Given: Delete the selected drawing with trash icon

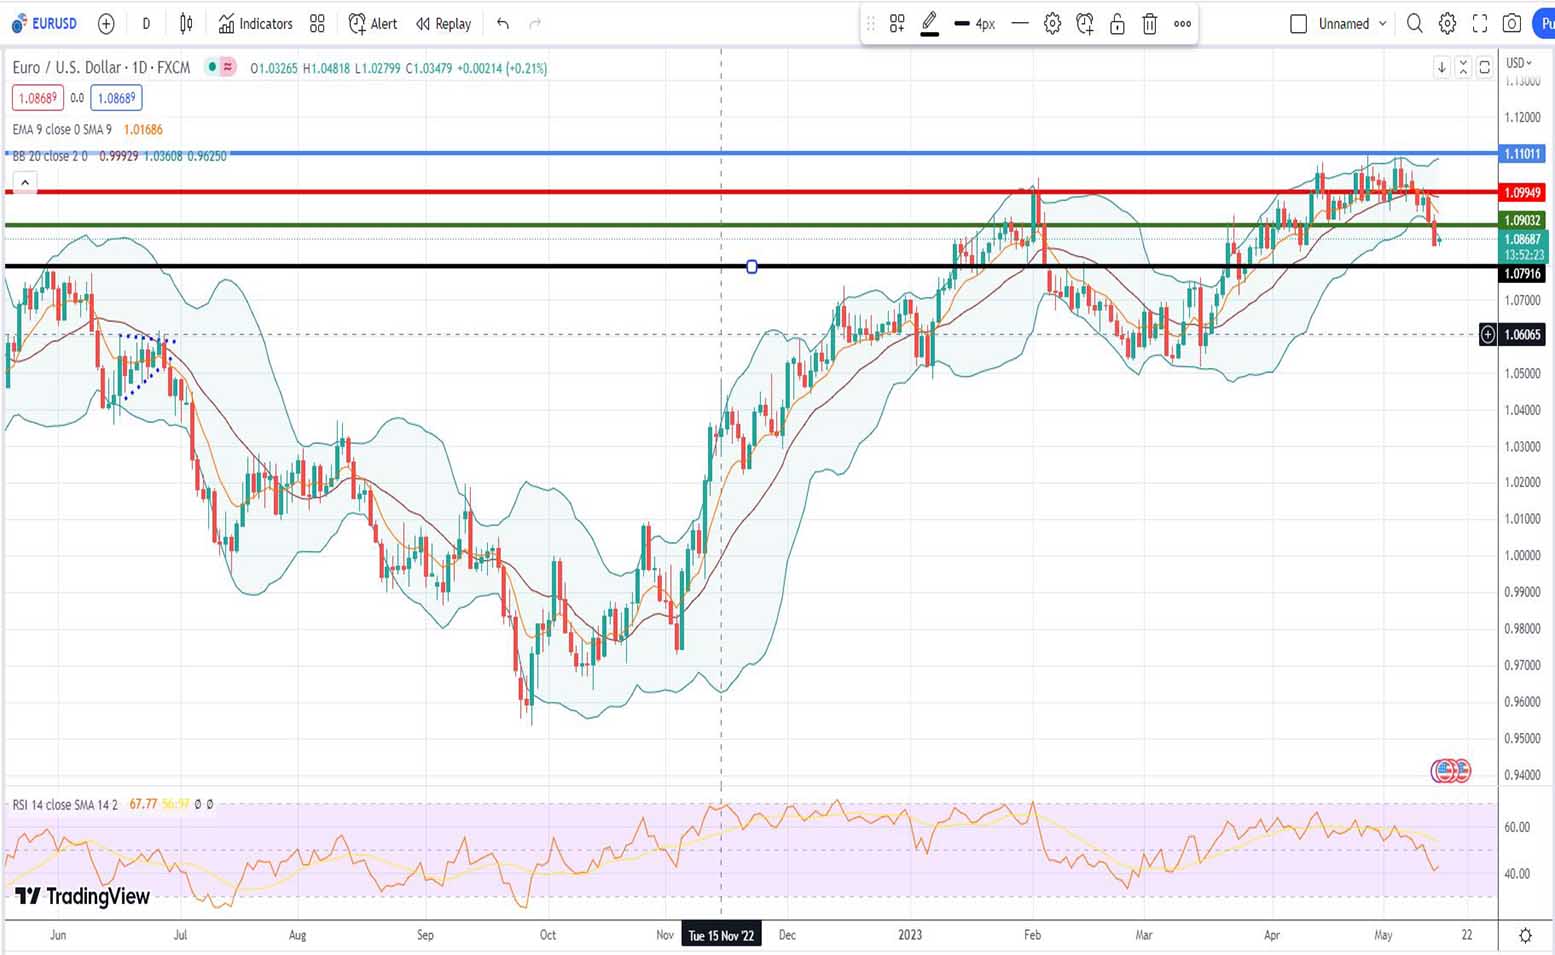Looking at the screenshot, I should [x=1150, y=24].
